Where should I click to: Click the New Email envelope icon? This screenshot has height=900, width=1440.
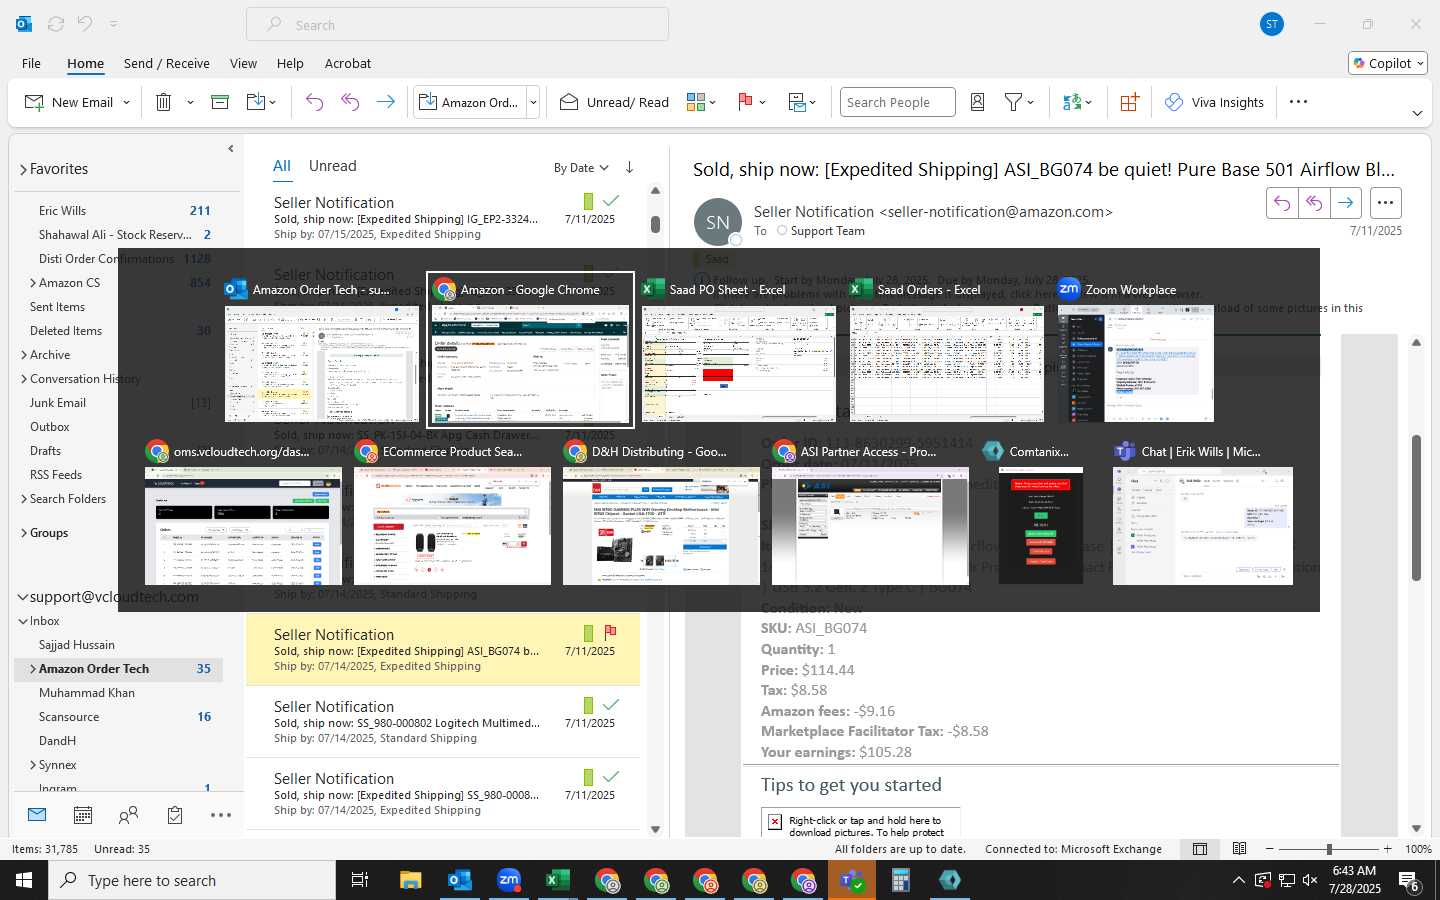pyautogui.click(x=34, y=102)
